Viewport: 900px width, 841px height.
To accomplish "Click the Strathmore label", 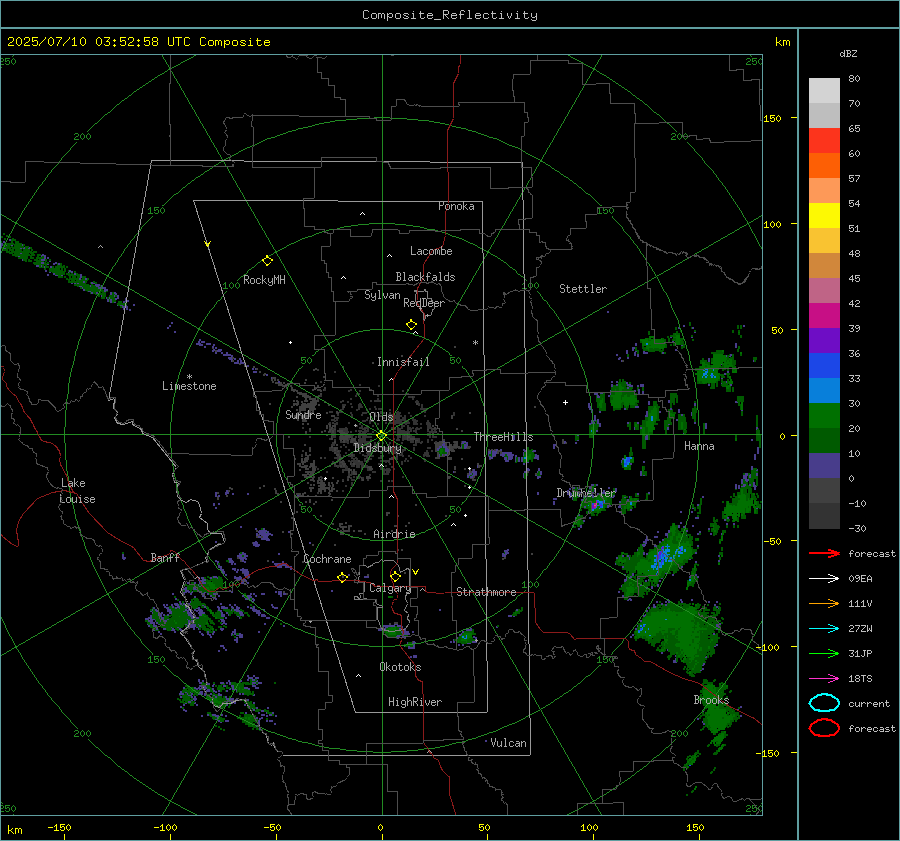I will [x=486, y=592].
